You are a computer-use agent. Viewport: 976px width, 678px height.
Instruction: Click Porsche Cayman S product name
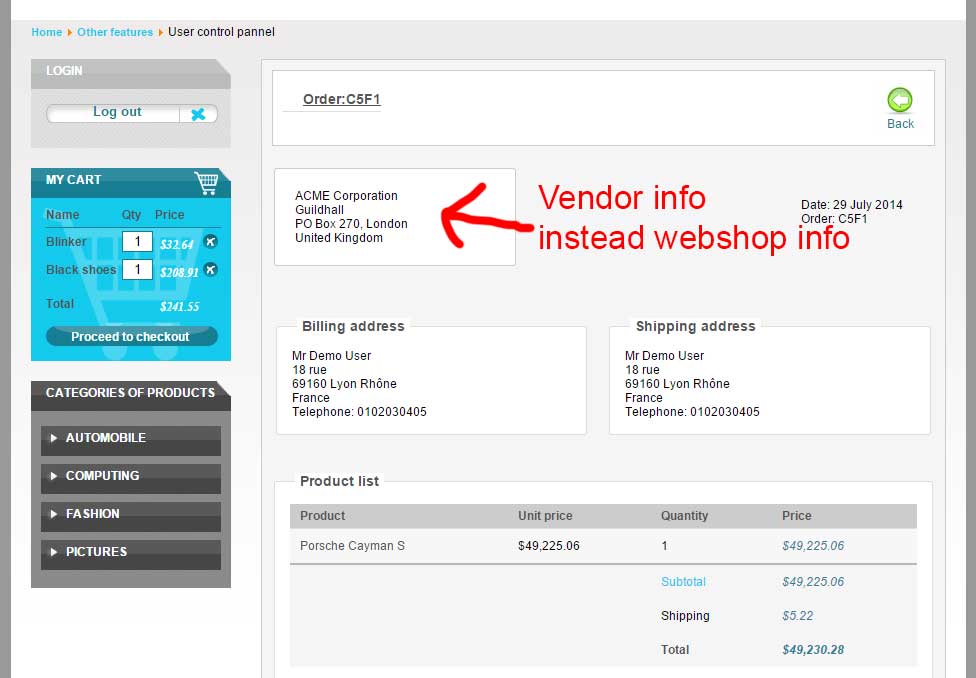(x=352, y=545)
